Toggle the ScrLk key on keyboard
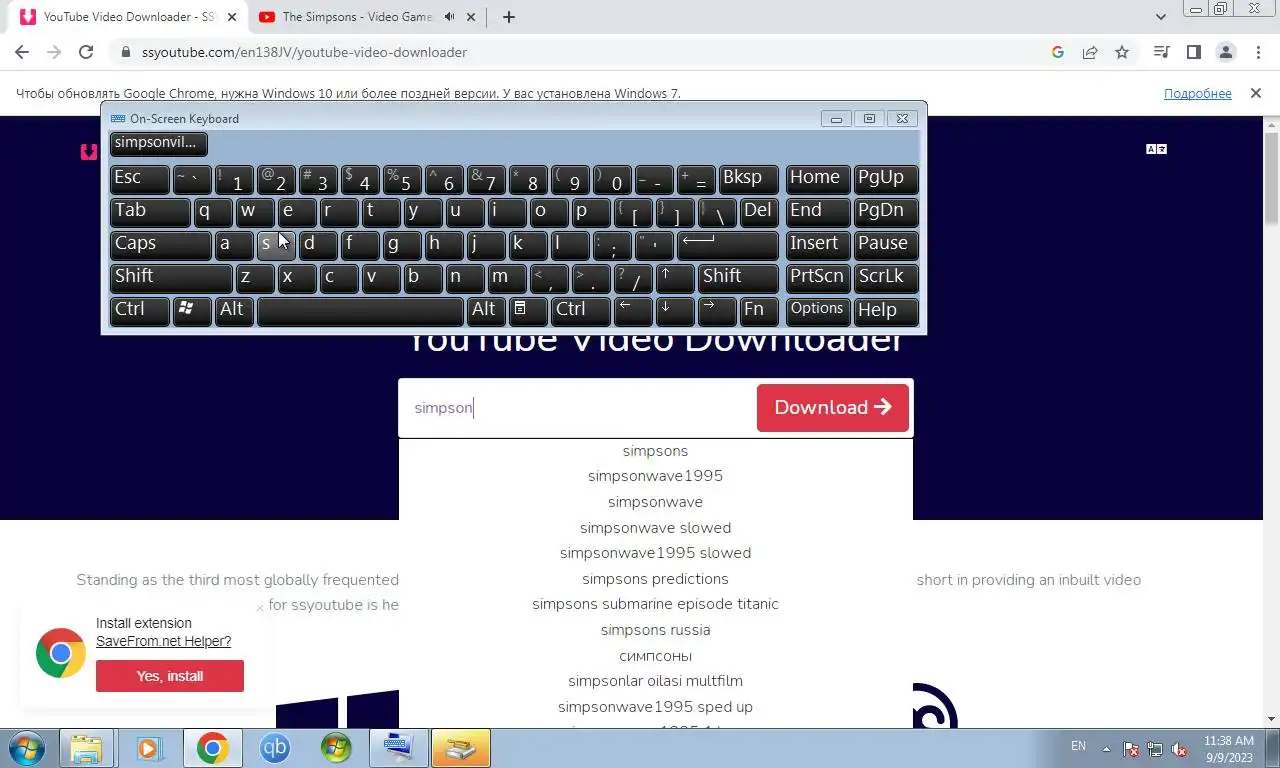Viewport: 1280px width, 768px height. pyautogui.click(x=886, y=277)
